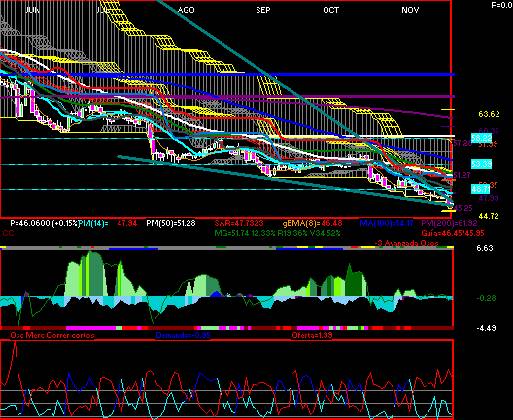Click the SEP month label

[x=263, y=10]
